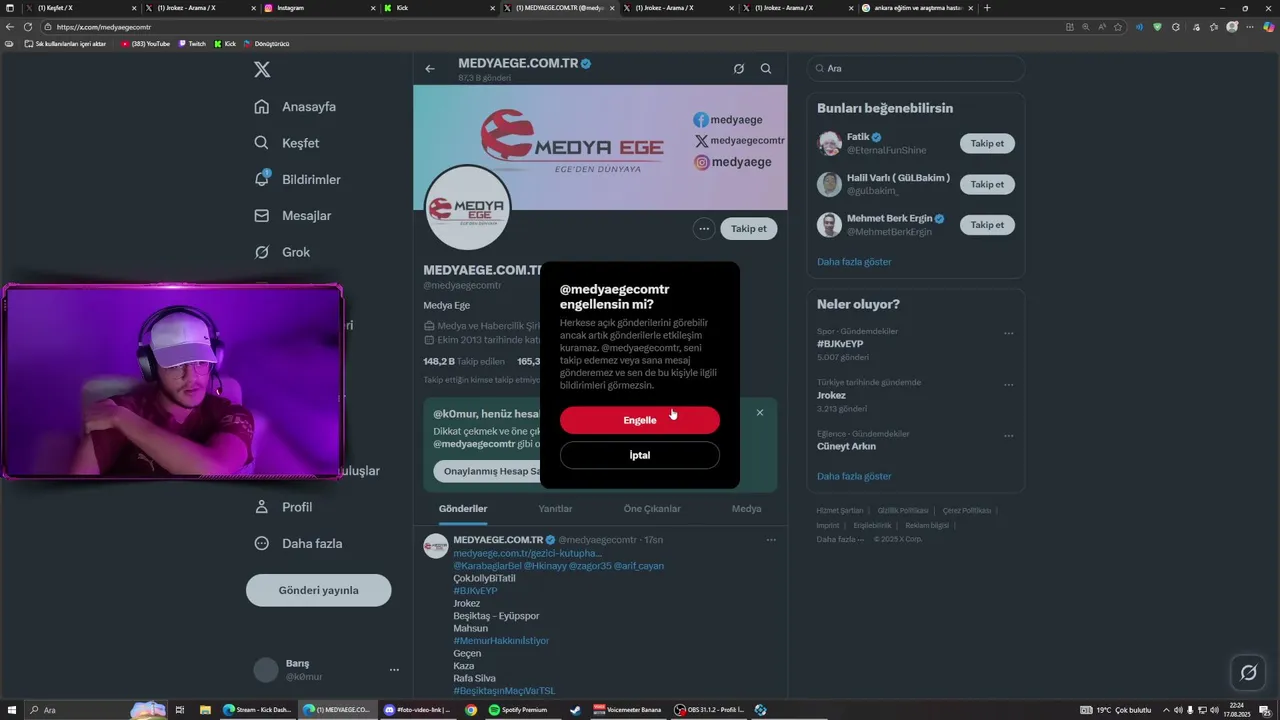Open new browser tab with plus
The height and width of the screenshot is (720, 1280).
click(x=987, y=8)
